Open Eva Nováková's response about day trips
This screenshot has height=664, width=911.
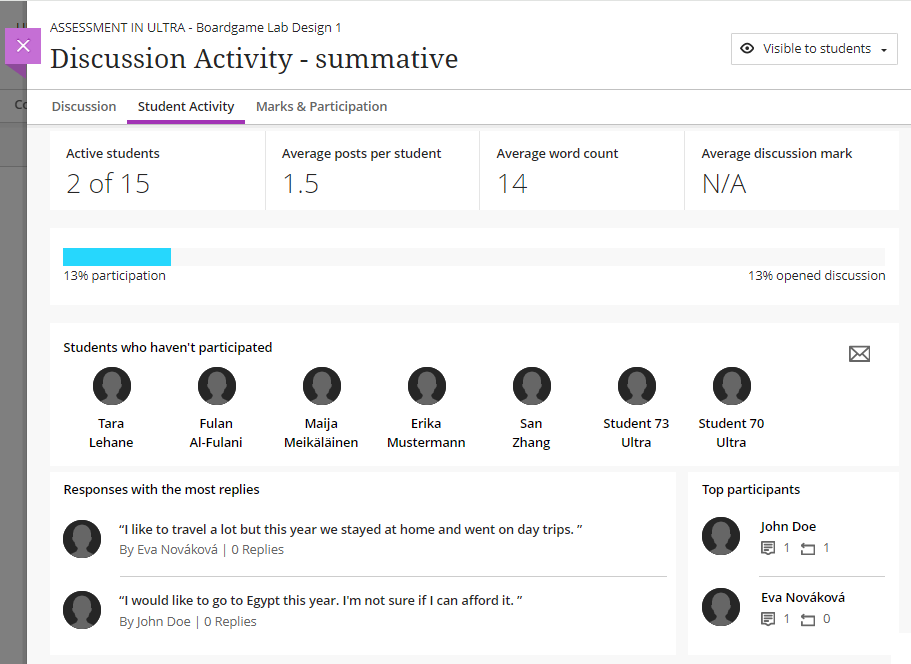click(x=350, y=529)
